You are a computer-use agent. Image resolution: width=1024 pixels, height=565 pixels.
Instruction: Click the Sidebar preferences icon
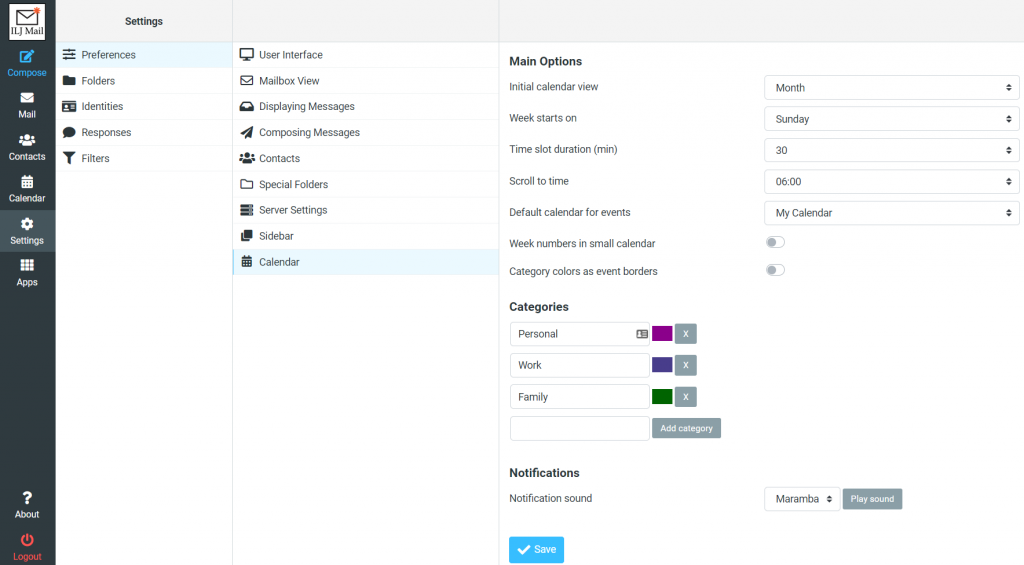[x=246, y=236]
